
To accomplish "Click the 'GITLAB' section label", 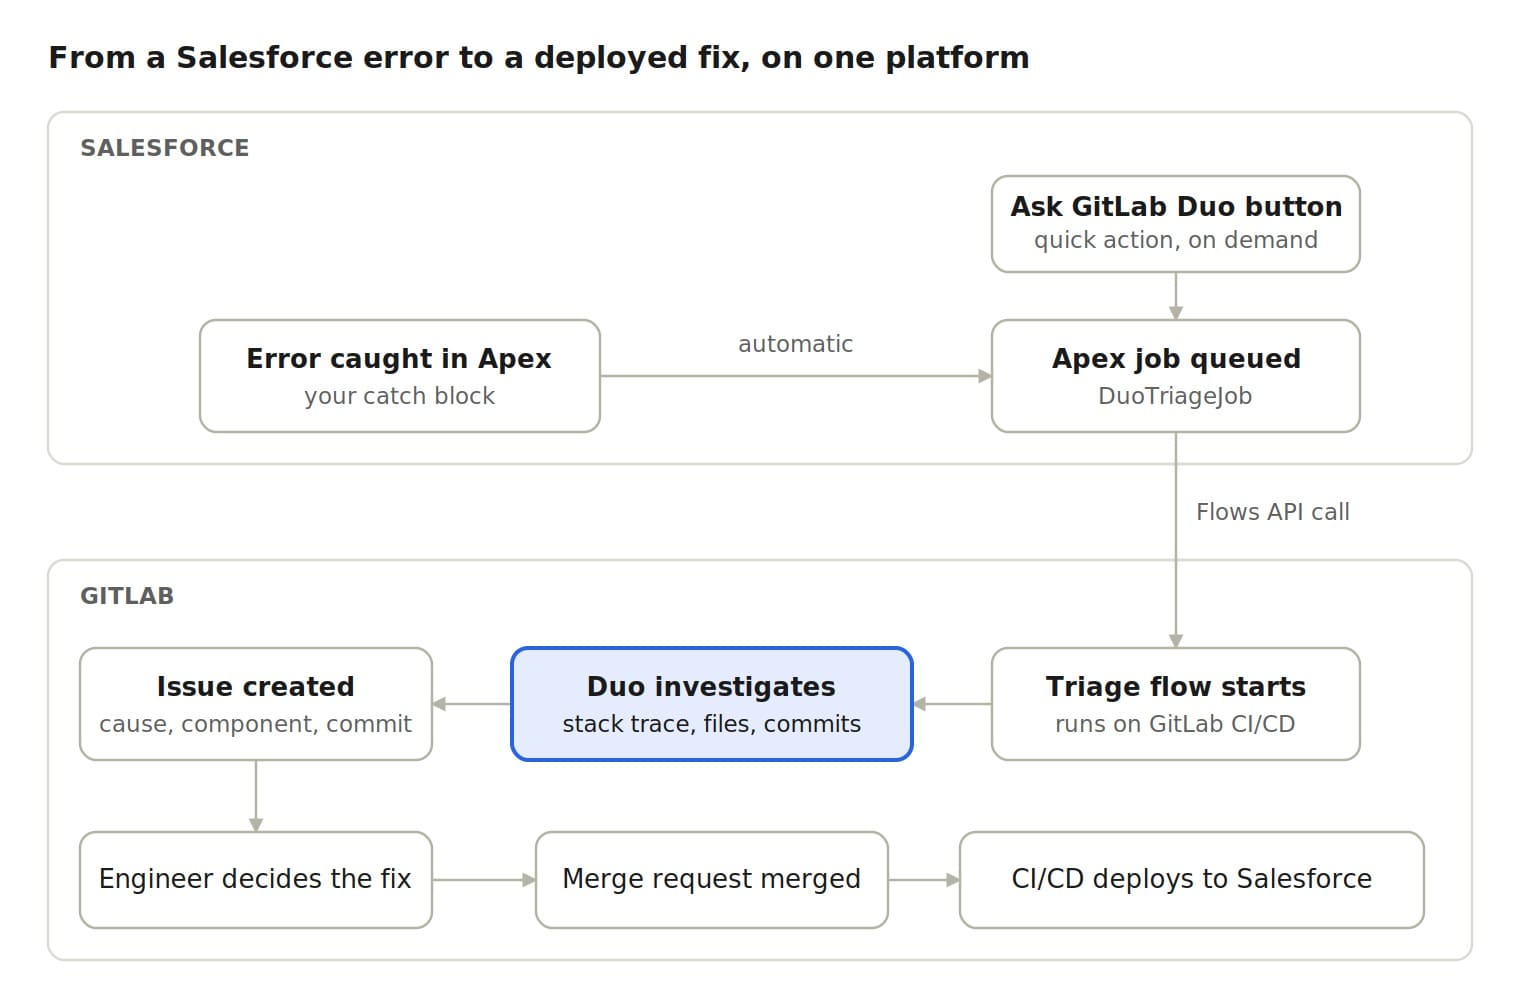I will tap(127, 596).
